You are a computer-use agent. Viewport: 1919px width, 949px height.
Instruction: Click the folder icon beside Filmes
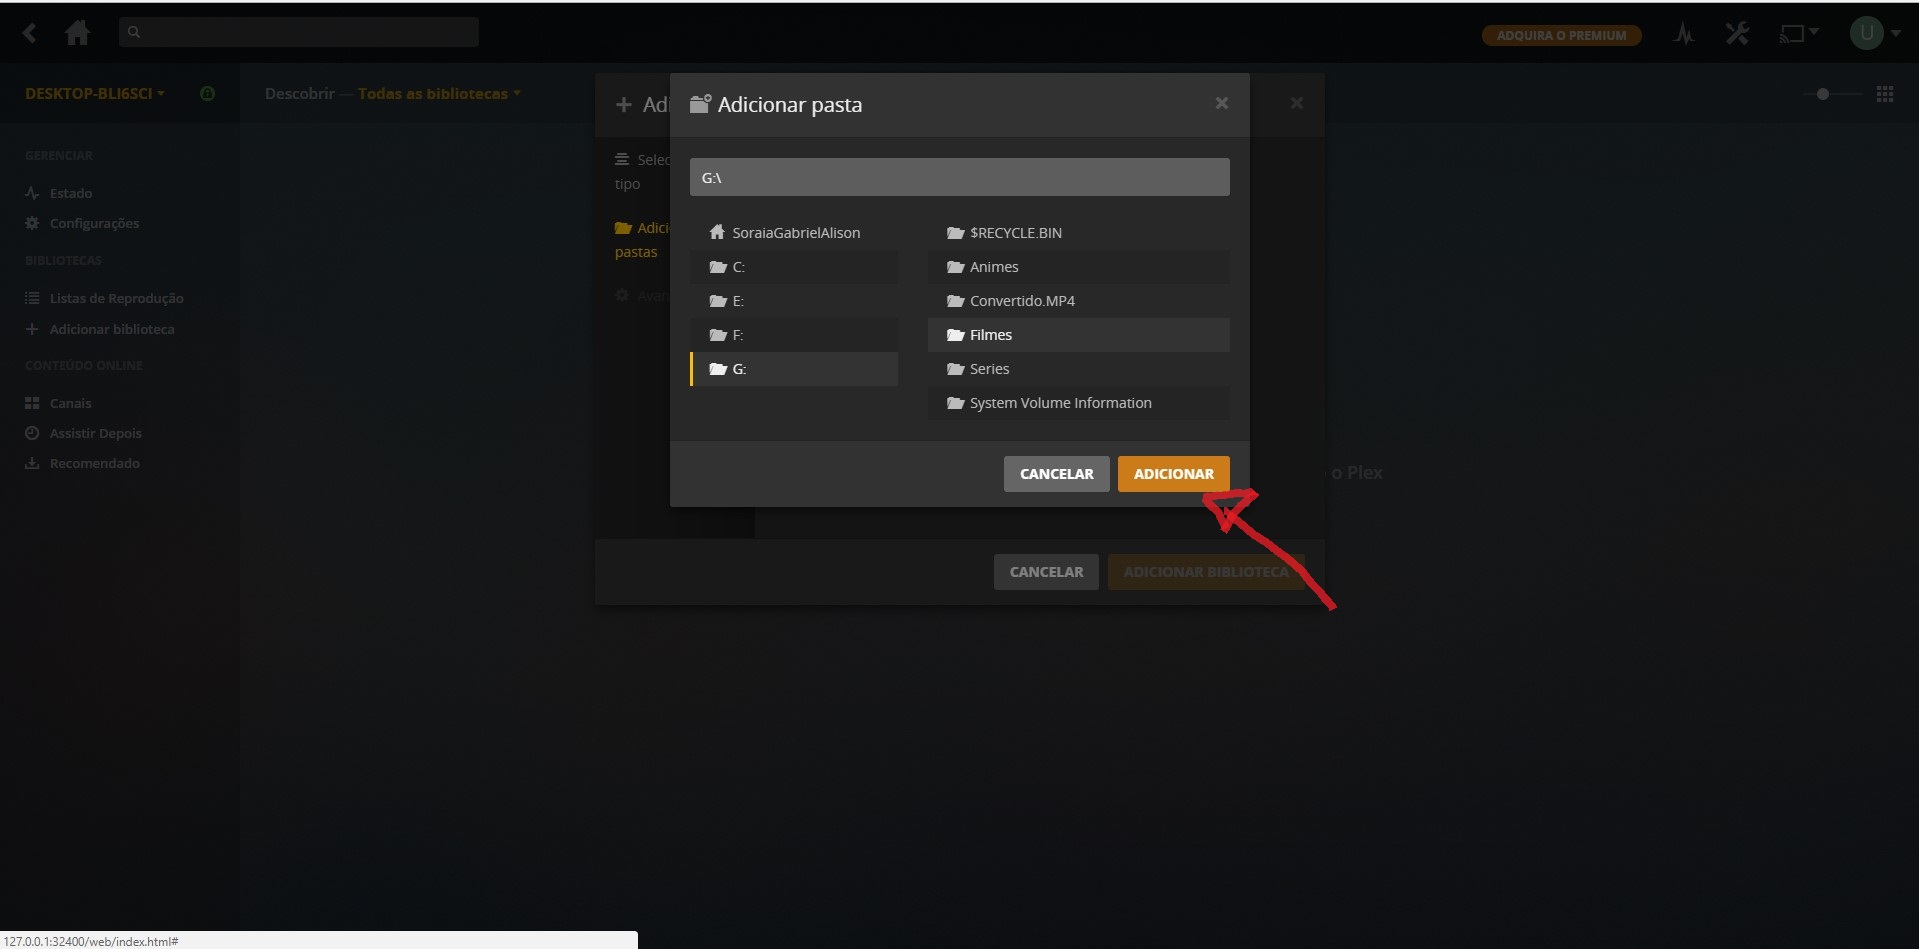[x=955, y=335]
